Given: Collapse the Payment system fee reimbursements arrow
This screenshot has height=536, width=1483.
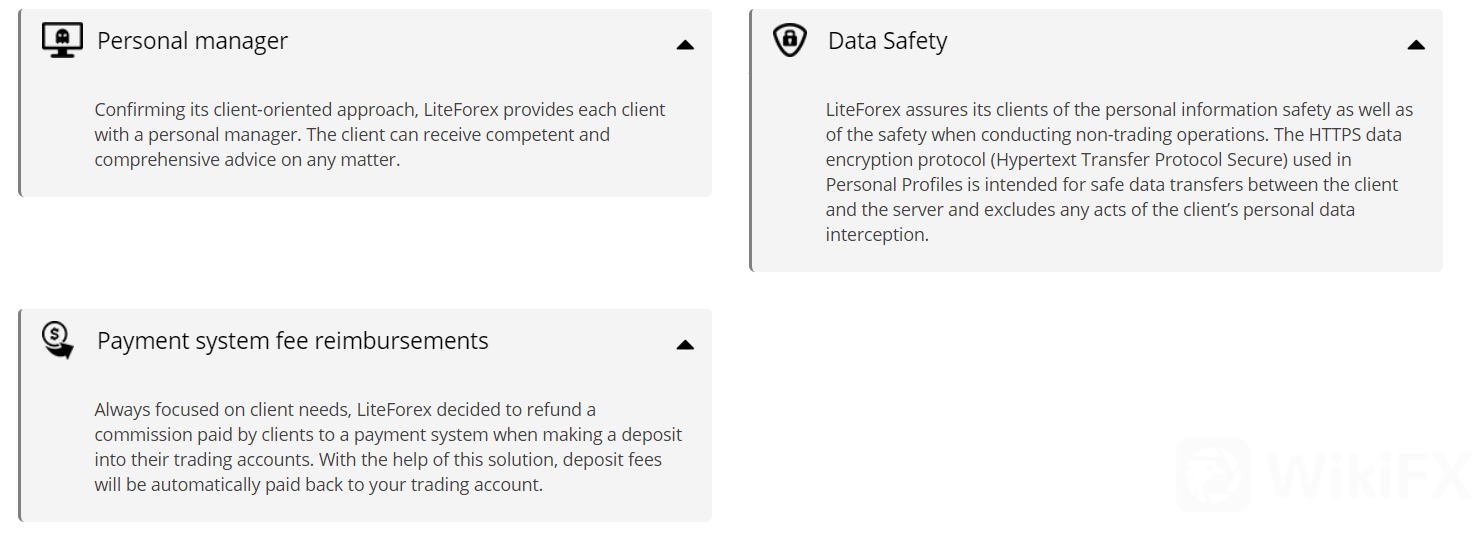Looking at the screenshot, I should tap(685, 345).
